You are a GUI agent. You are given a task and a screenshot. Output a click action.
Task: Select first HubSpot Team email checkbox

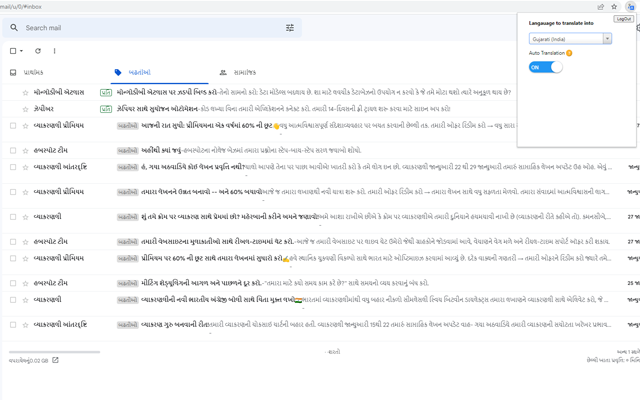[x=13, y=151]
